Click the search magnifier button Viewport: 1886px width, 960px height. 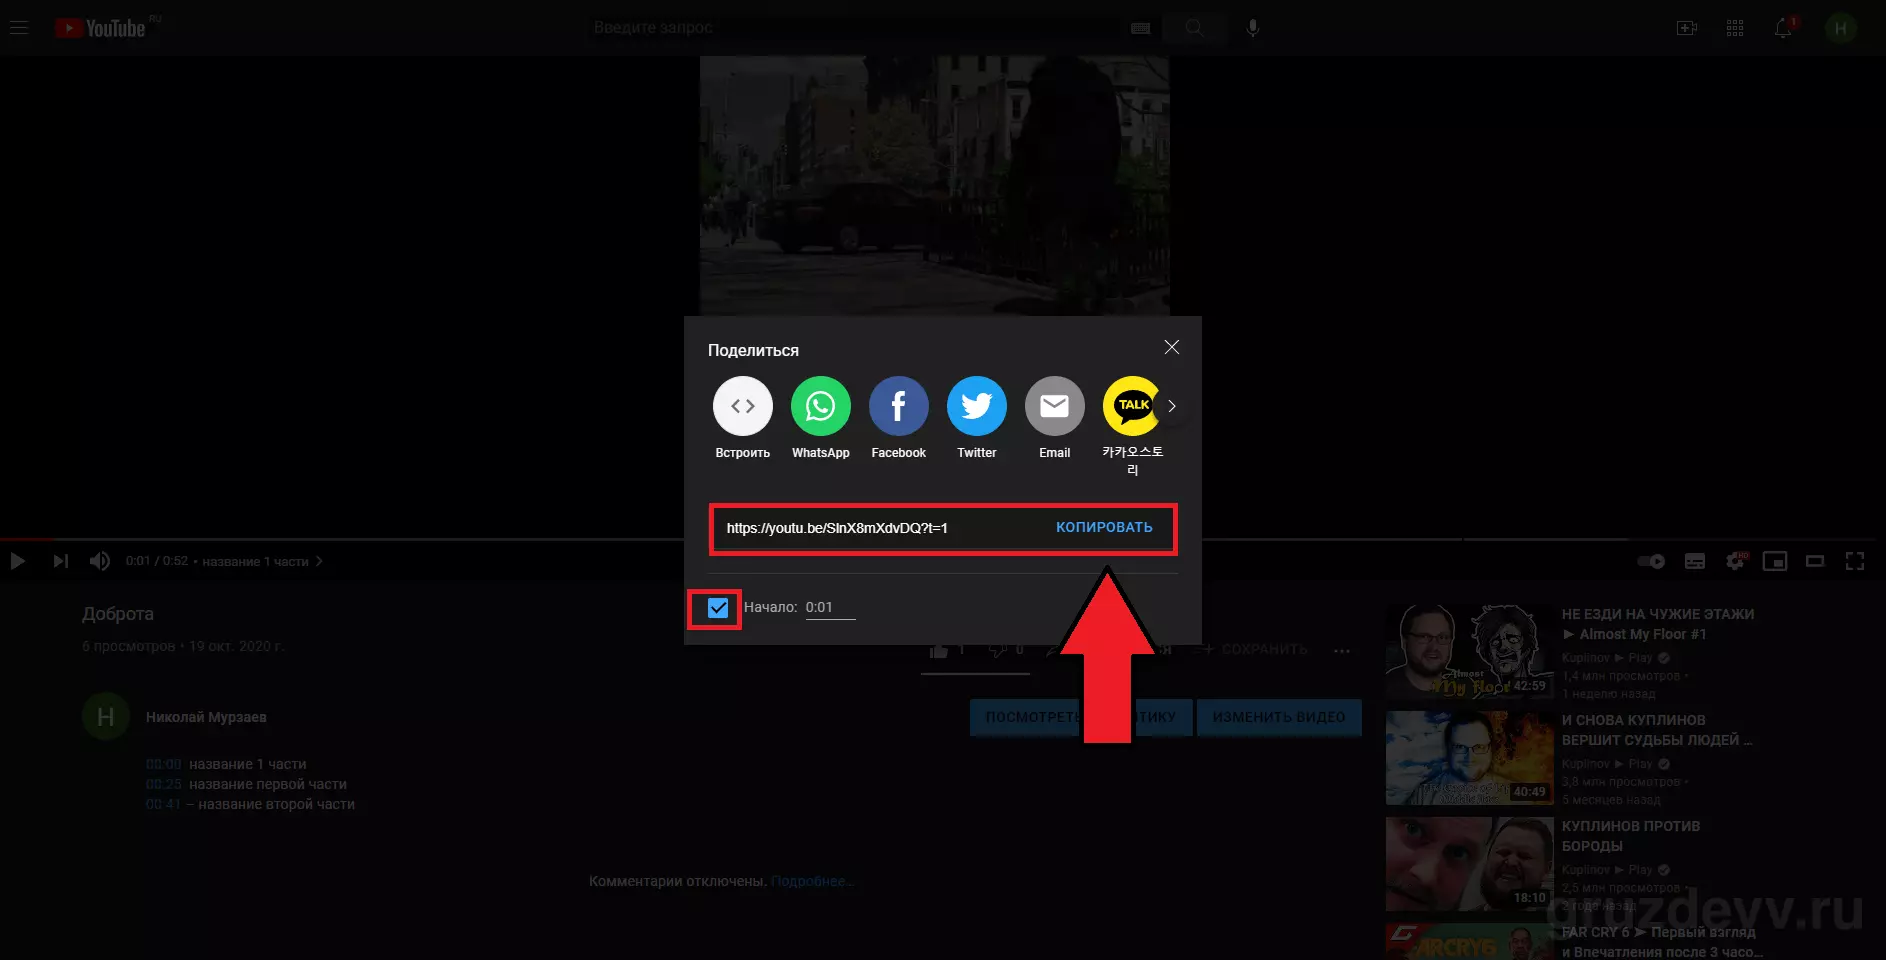(x=1194, y=28)
